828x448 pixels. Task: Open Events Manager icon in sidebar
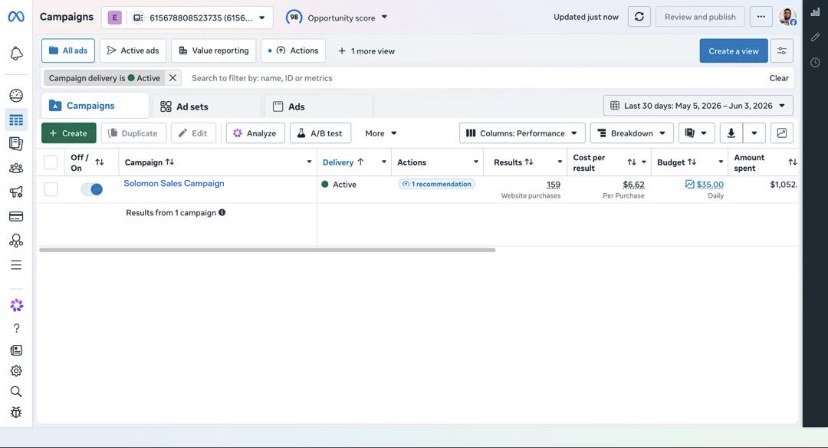[16, 241]
